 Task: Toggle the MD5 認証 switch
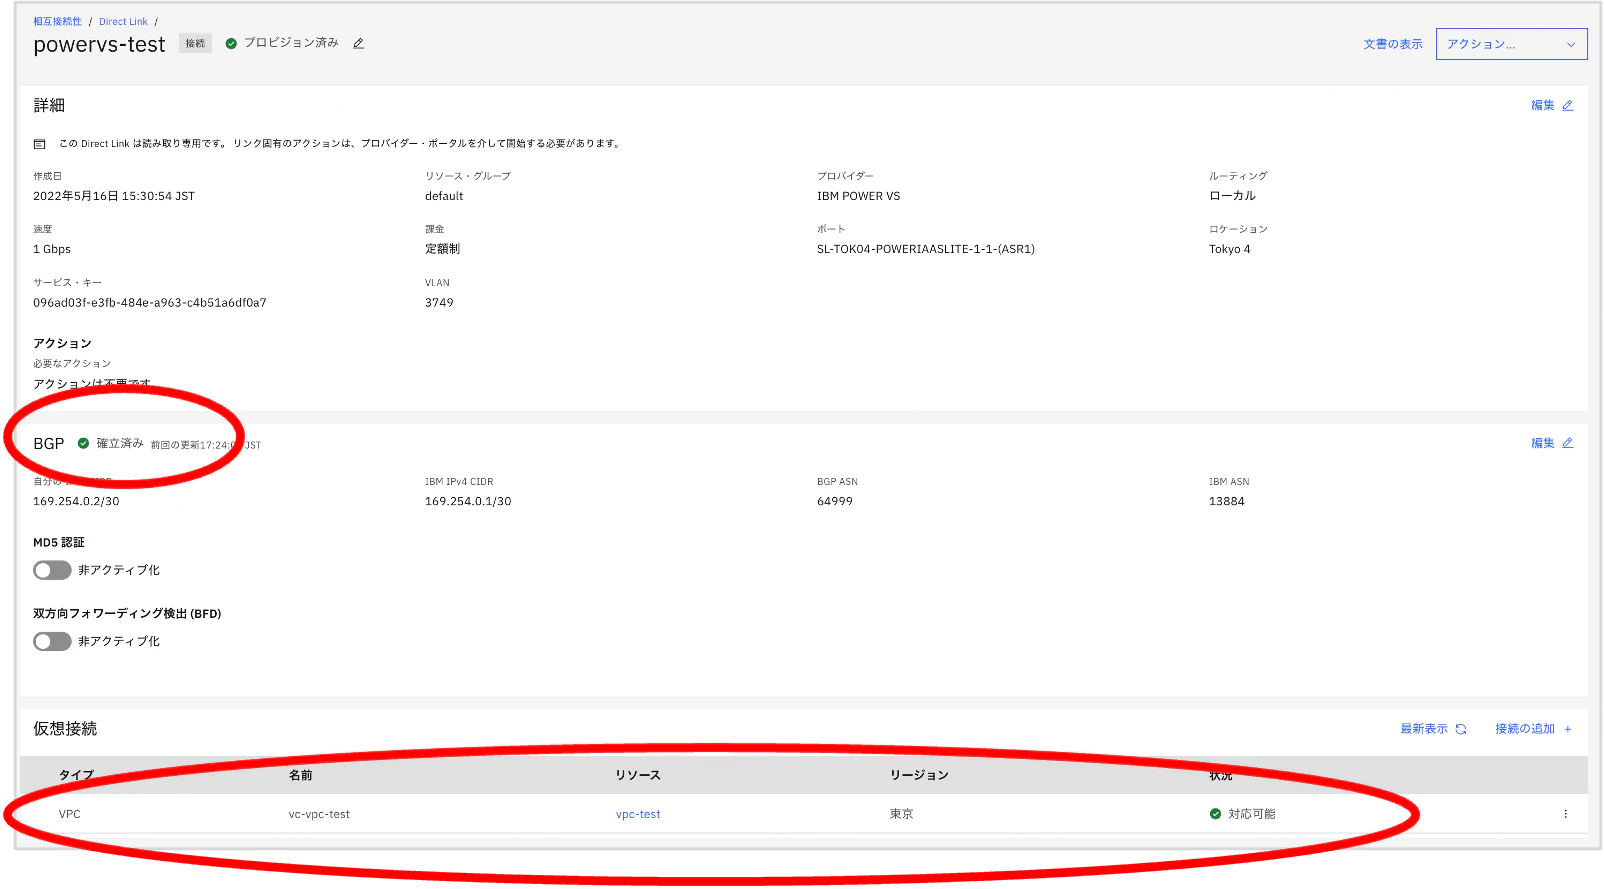click(x=52, y=570)
